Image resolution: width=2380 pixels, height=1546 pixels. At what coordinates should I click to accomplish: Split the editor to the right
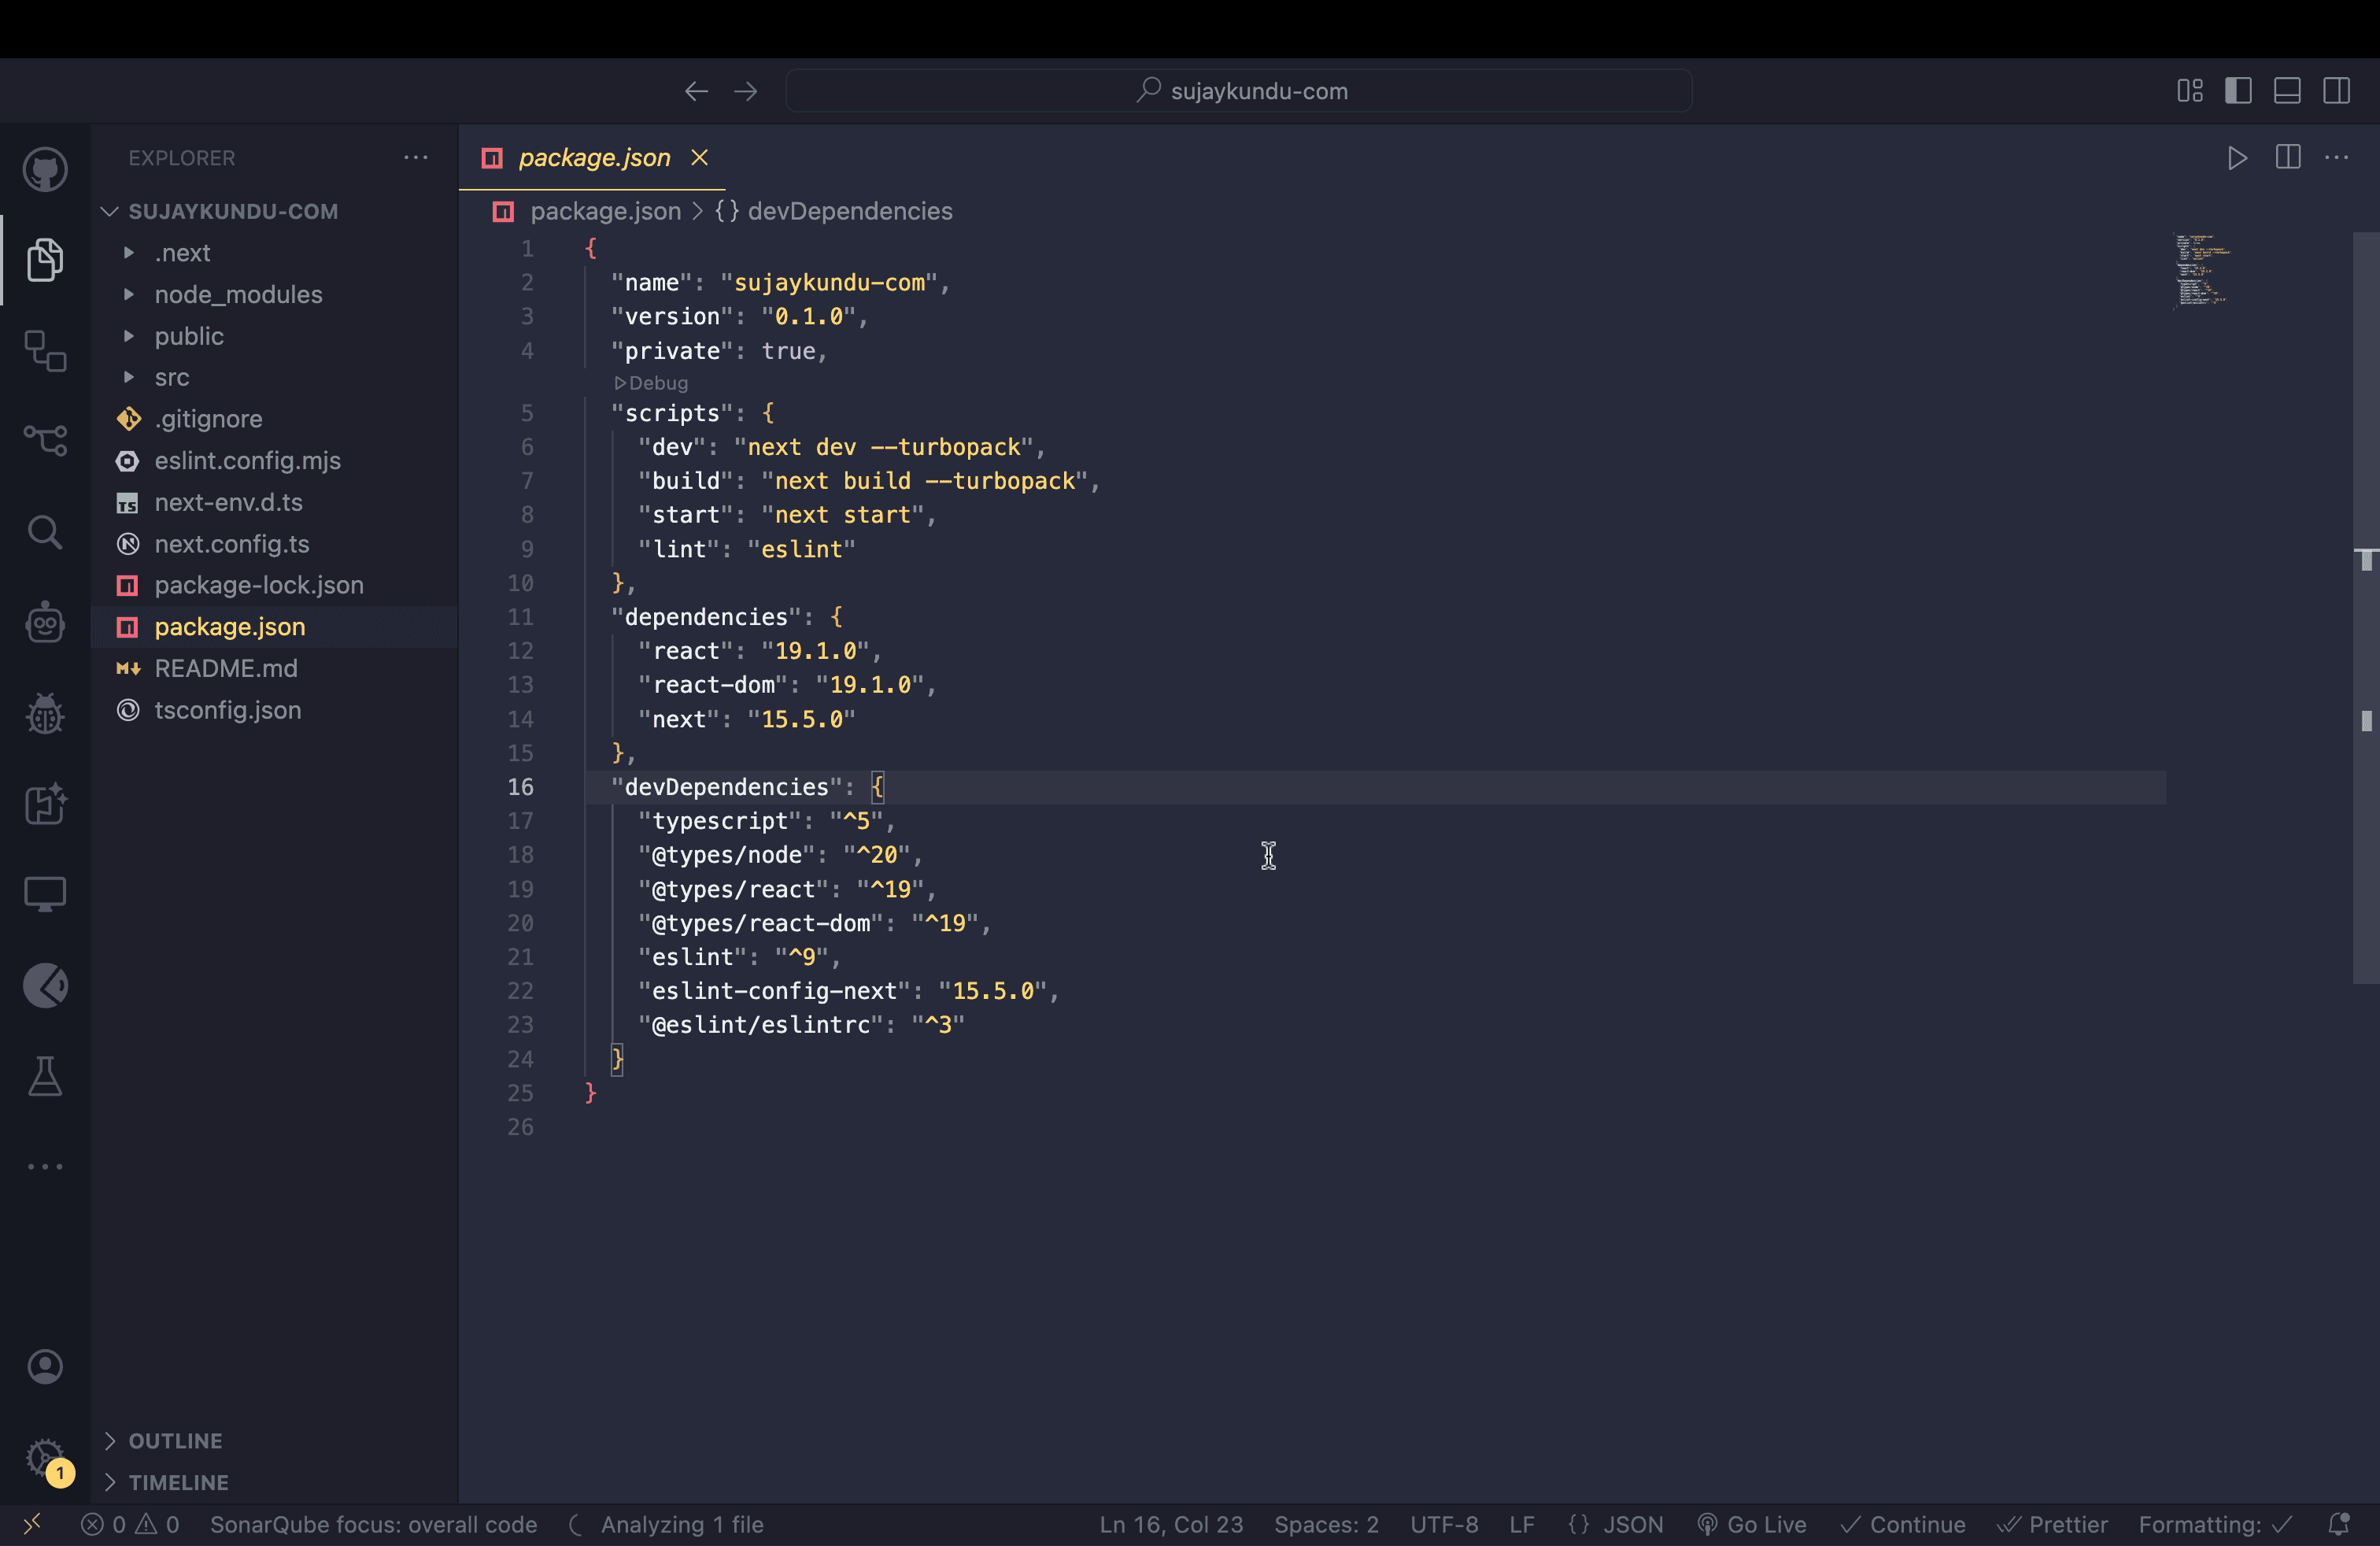(x=2288, y=157)
